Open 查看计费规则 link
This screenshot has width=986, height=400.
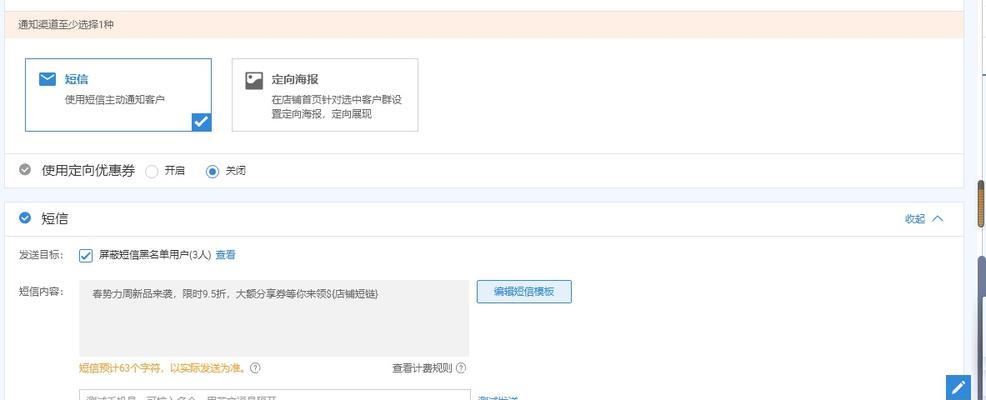pos(422,368)
